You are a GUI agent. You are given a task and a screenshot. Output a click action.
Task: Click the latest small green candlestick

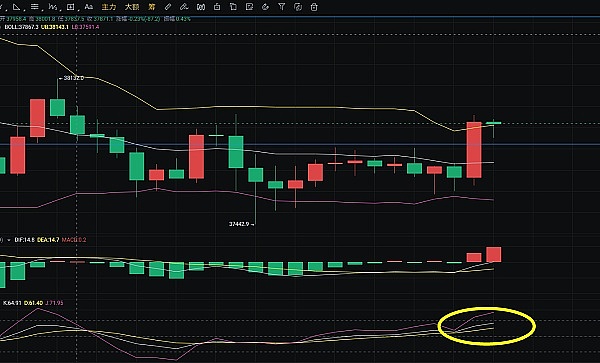[494, 123]
